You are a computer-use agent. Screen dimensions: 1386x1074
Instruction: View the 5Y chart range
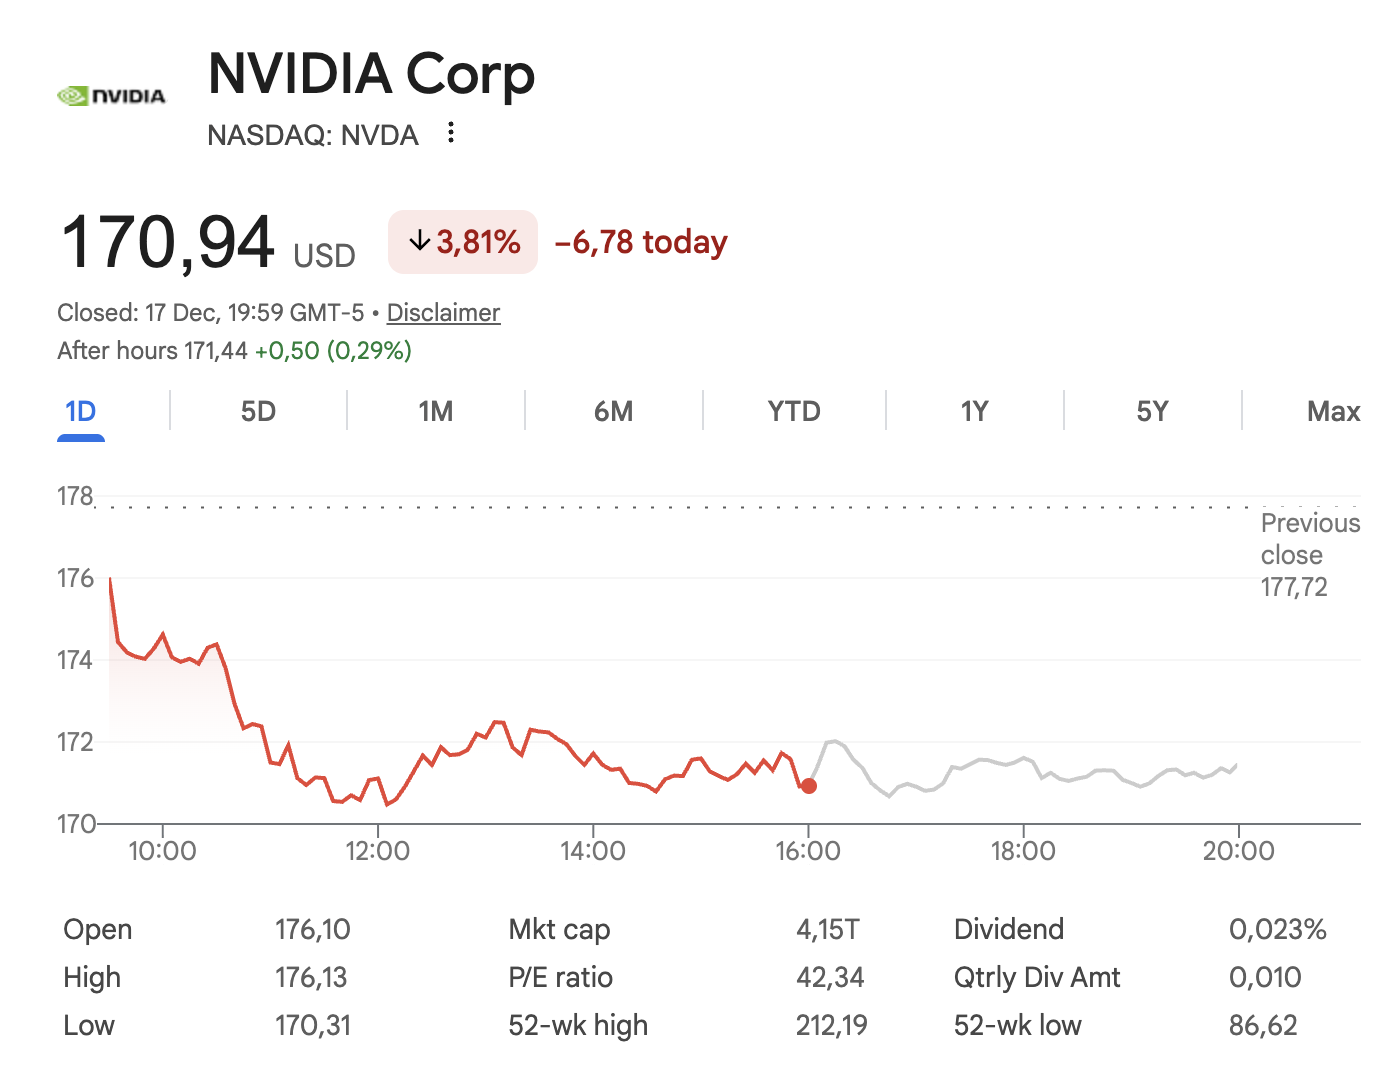coord(1152,412)
